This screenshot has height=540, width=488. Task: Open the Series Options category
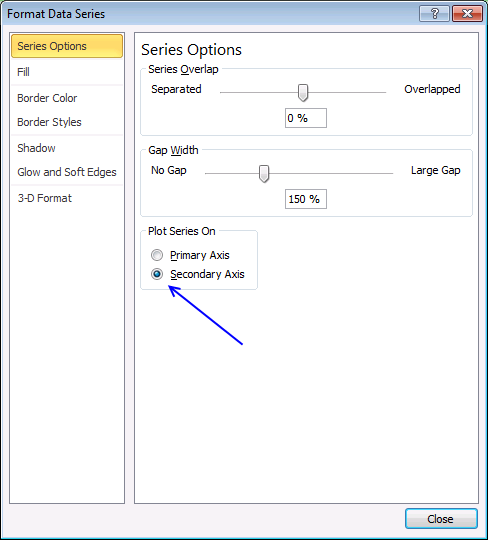67,46
